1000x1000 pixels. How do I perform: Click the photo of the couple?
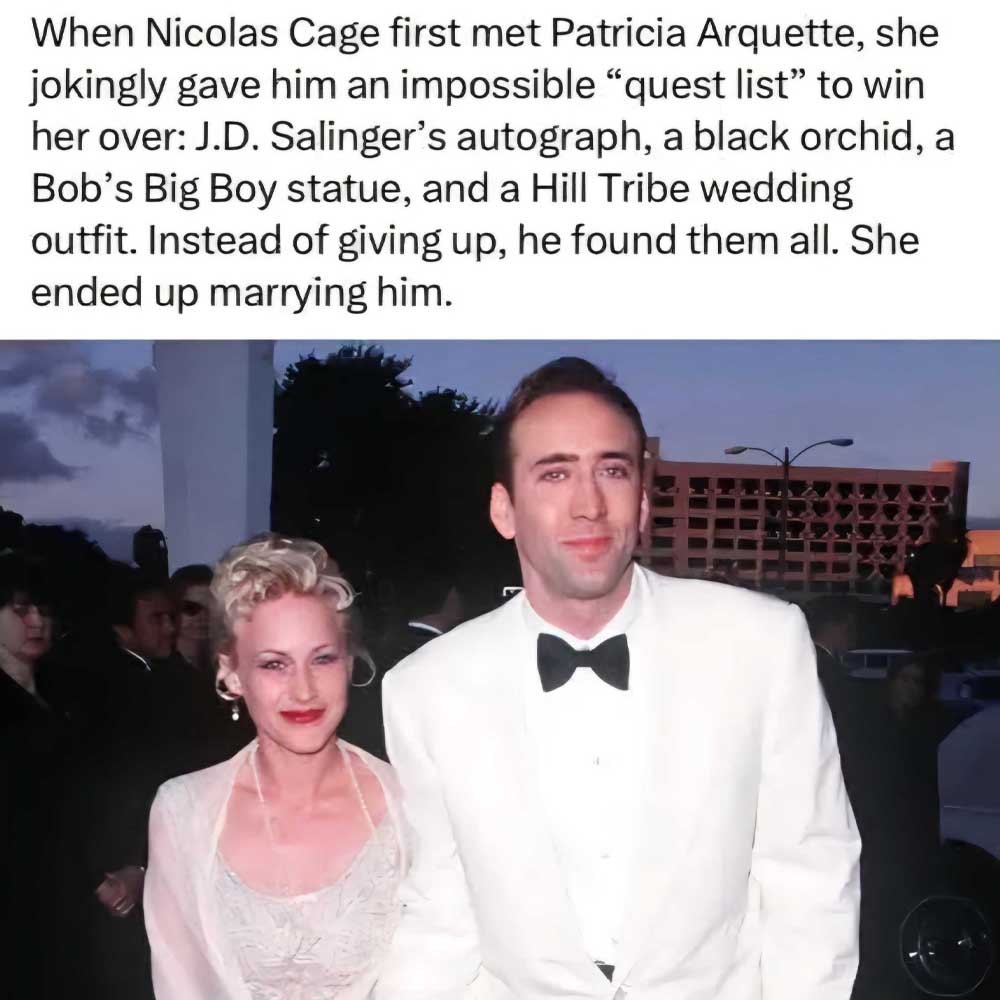click(500, 670)
